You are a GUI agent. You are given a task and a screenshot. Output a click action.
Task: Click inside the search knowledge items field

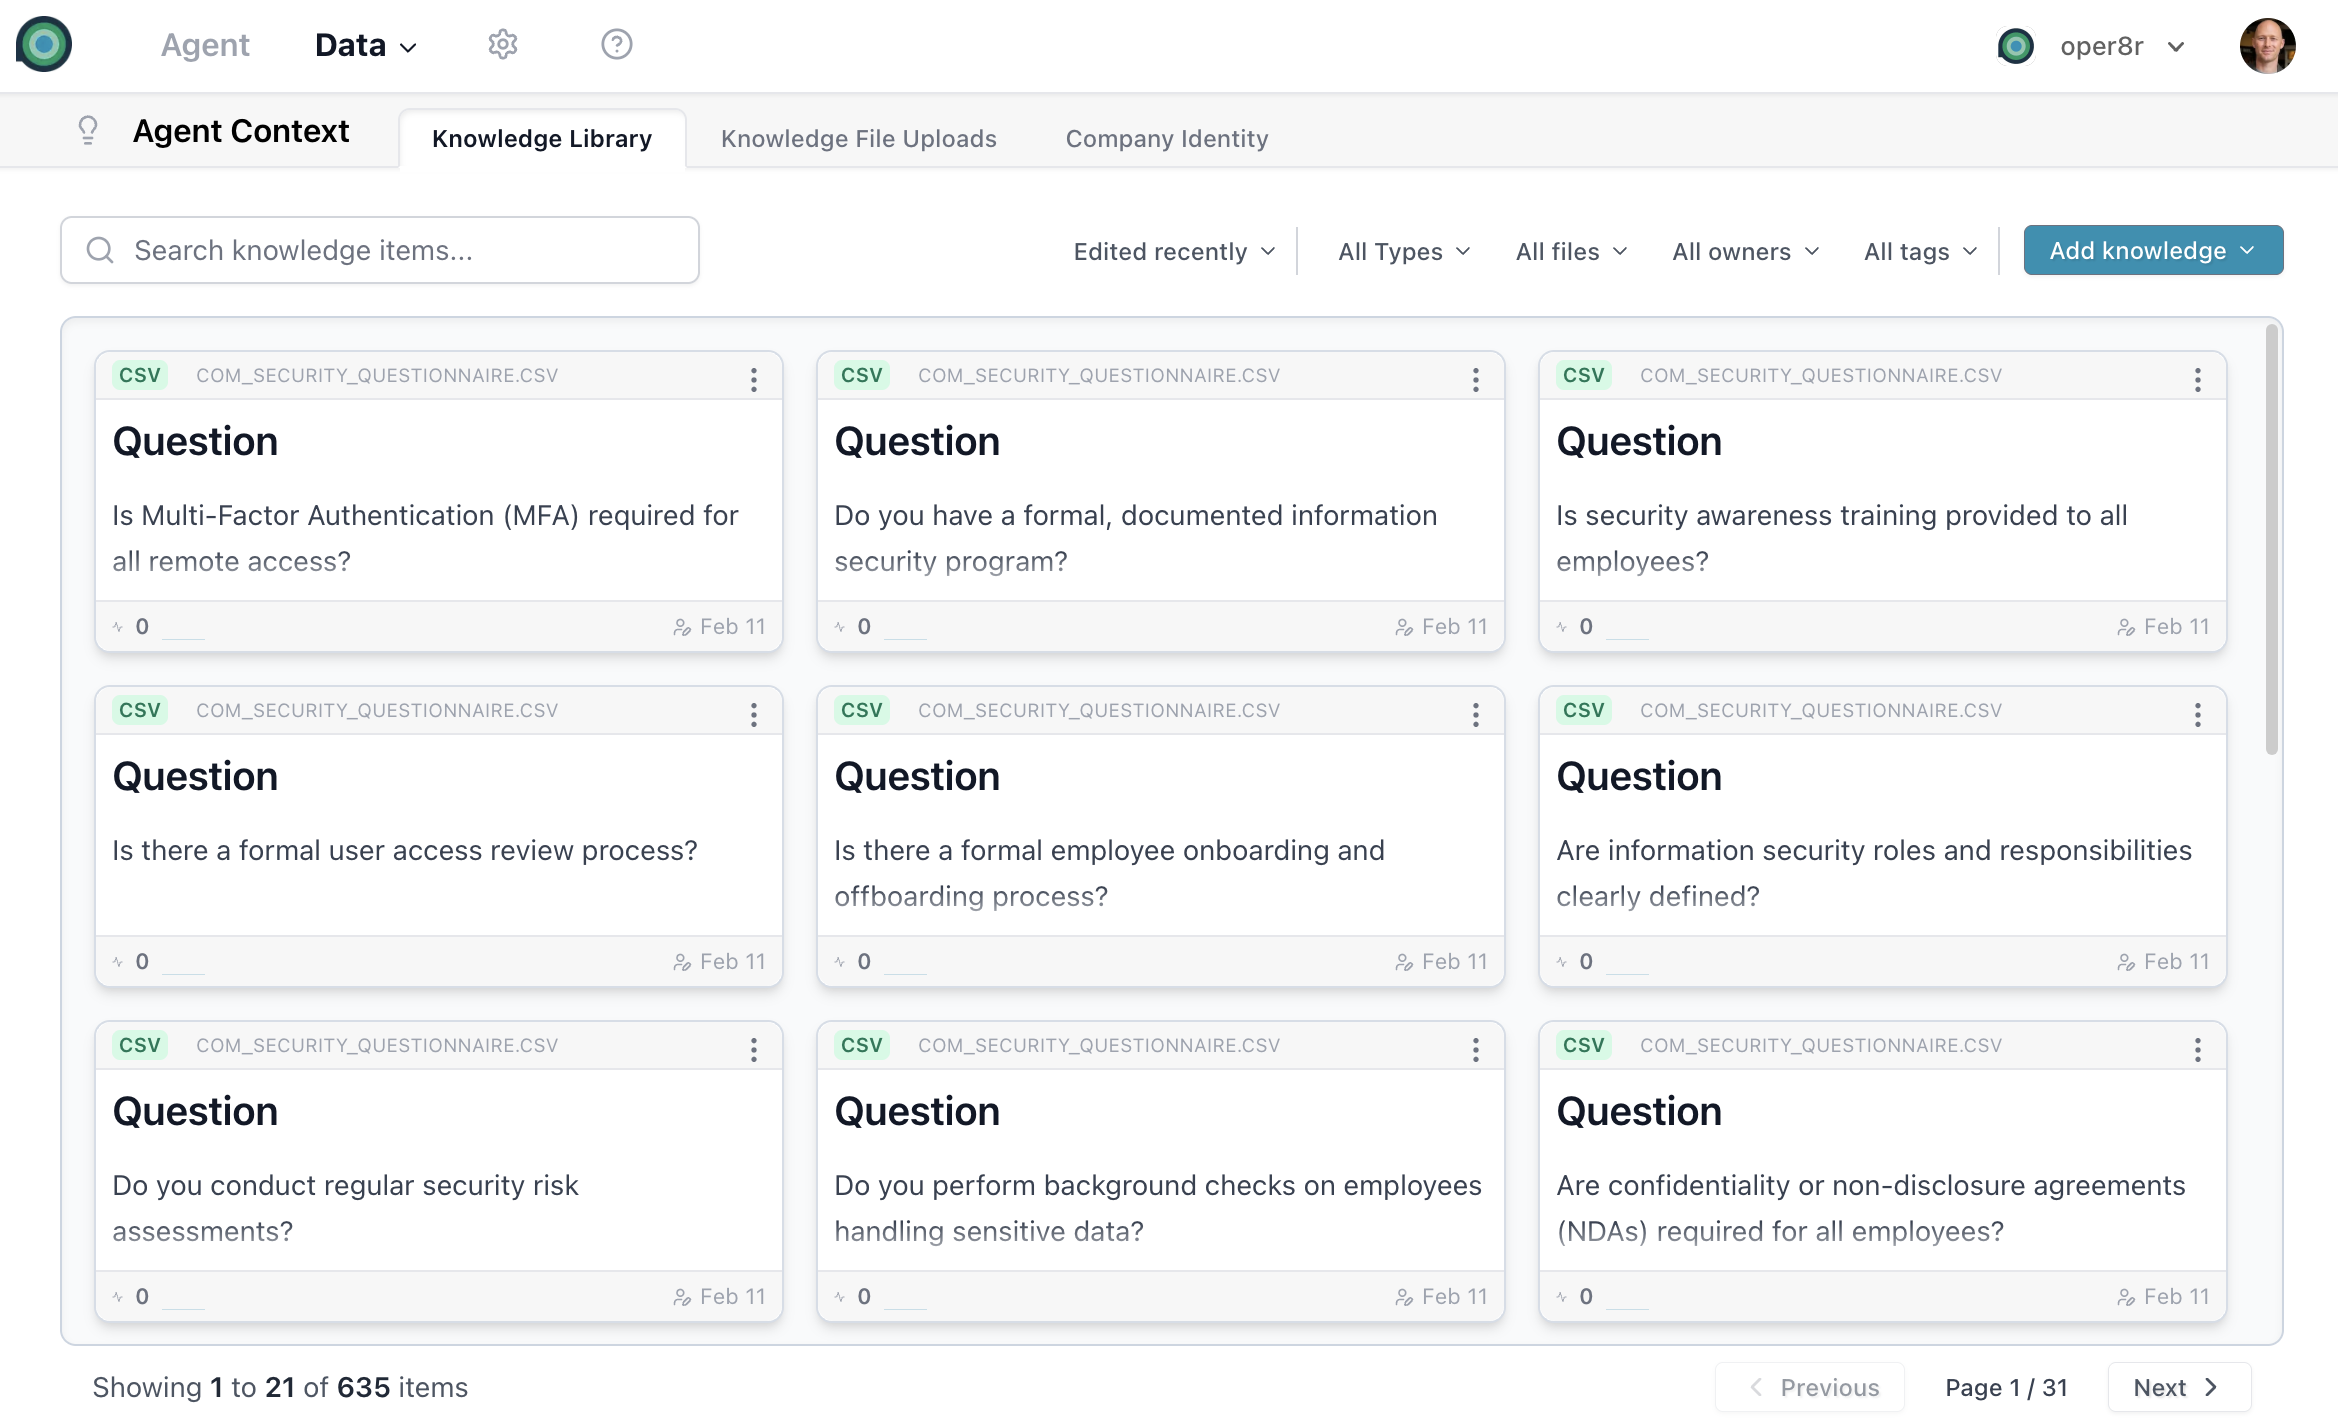pyautogui.click(x=380, y=249)
